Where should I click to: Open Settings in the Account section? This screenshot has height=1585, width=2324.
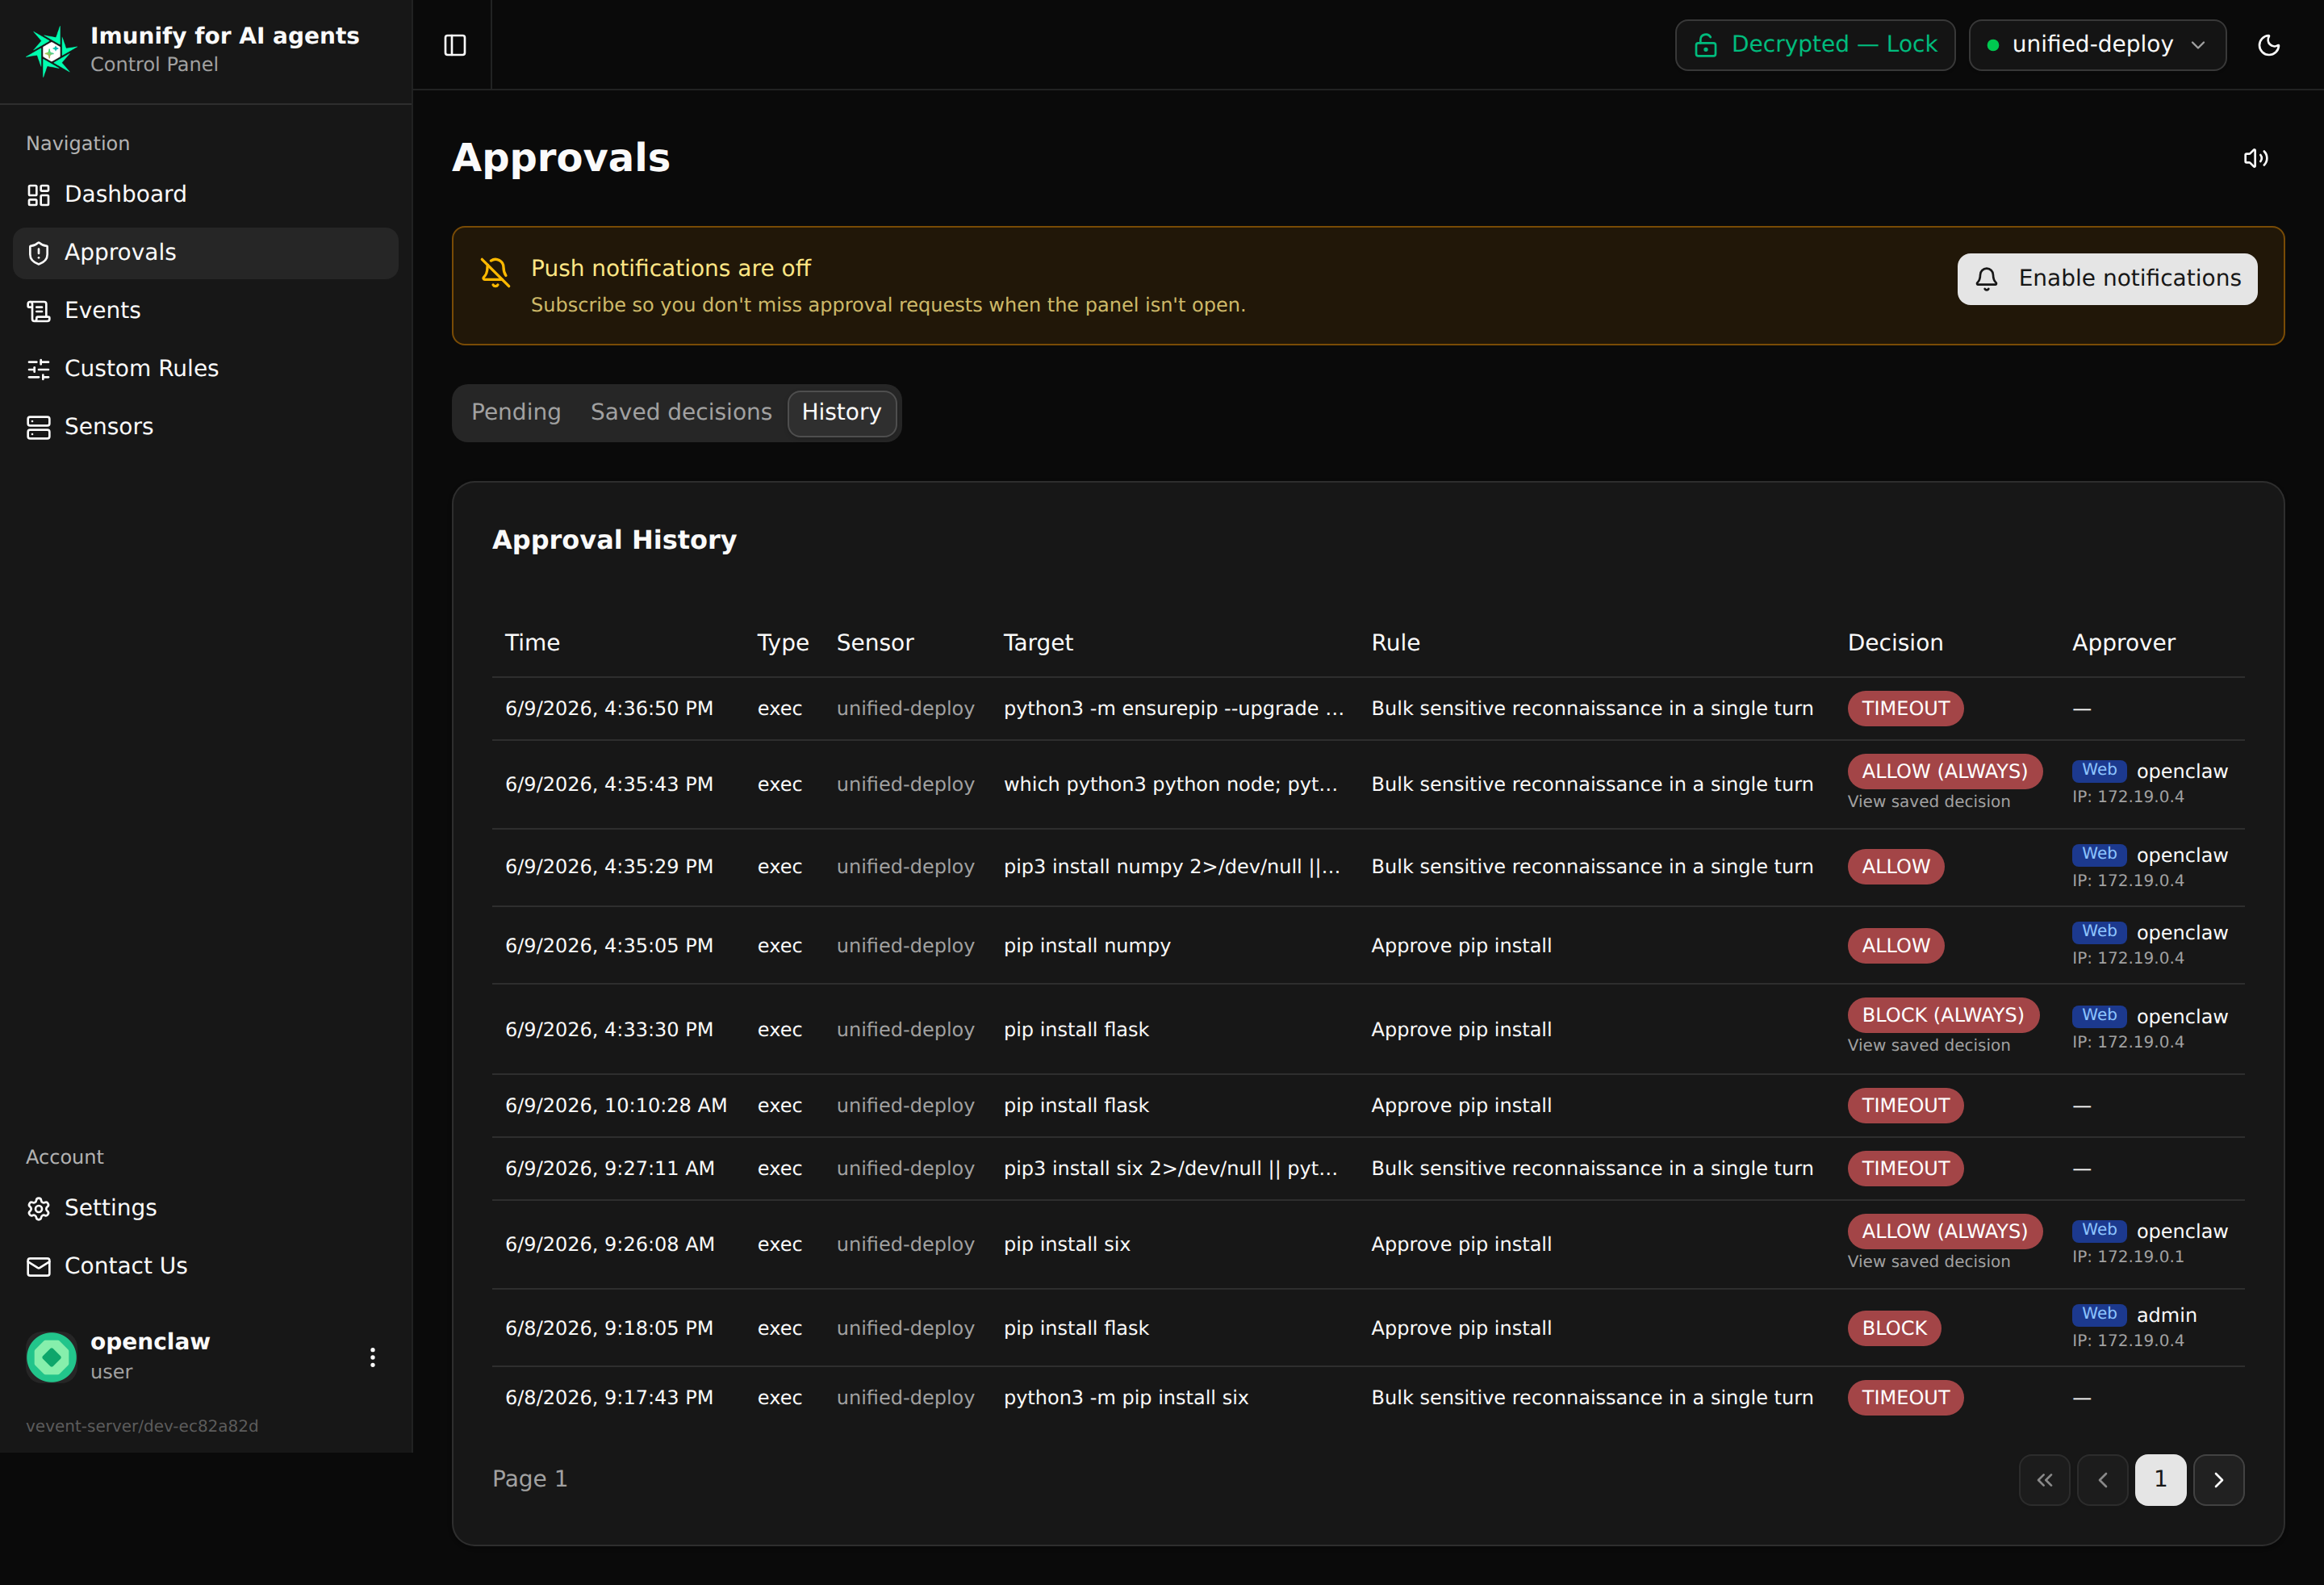205,1207
